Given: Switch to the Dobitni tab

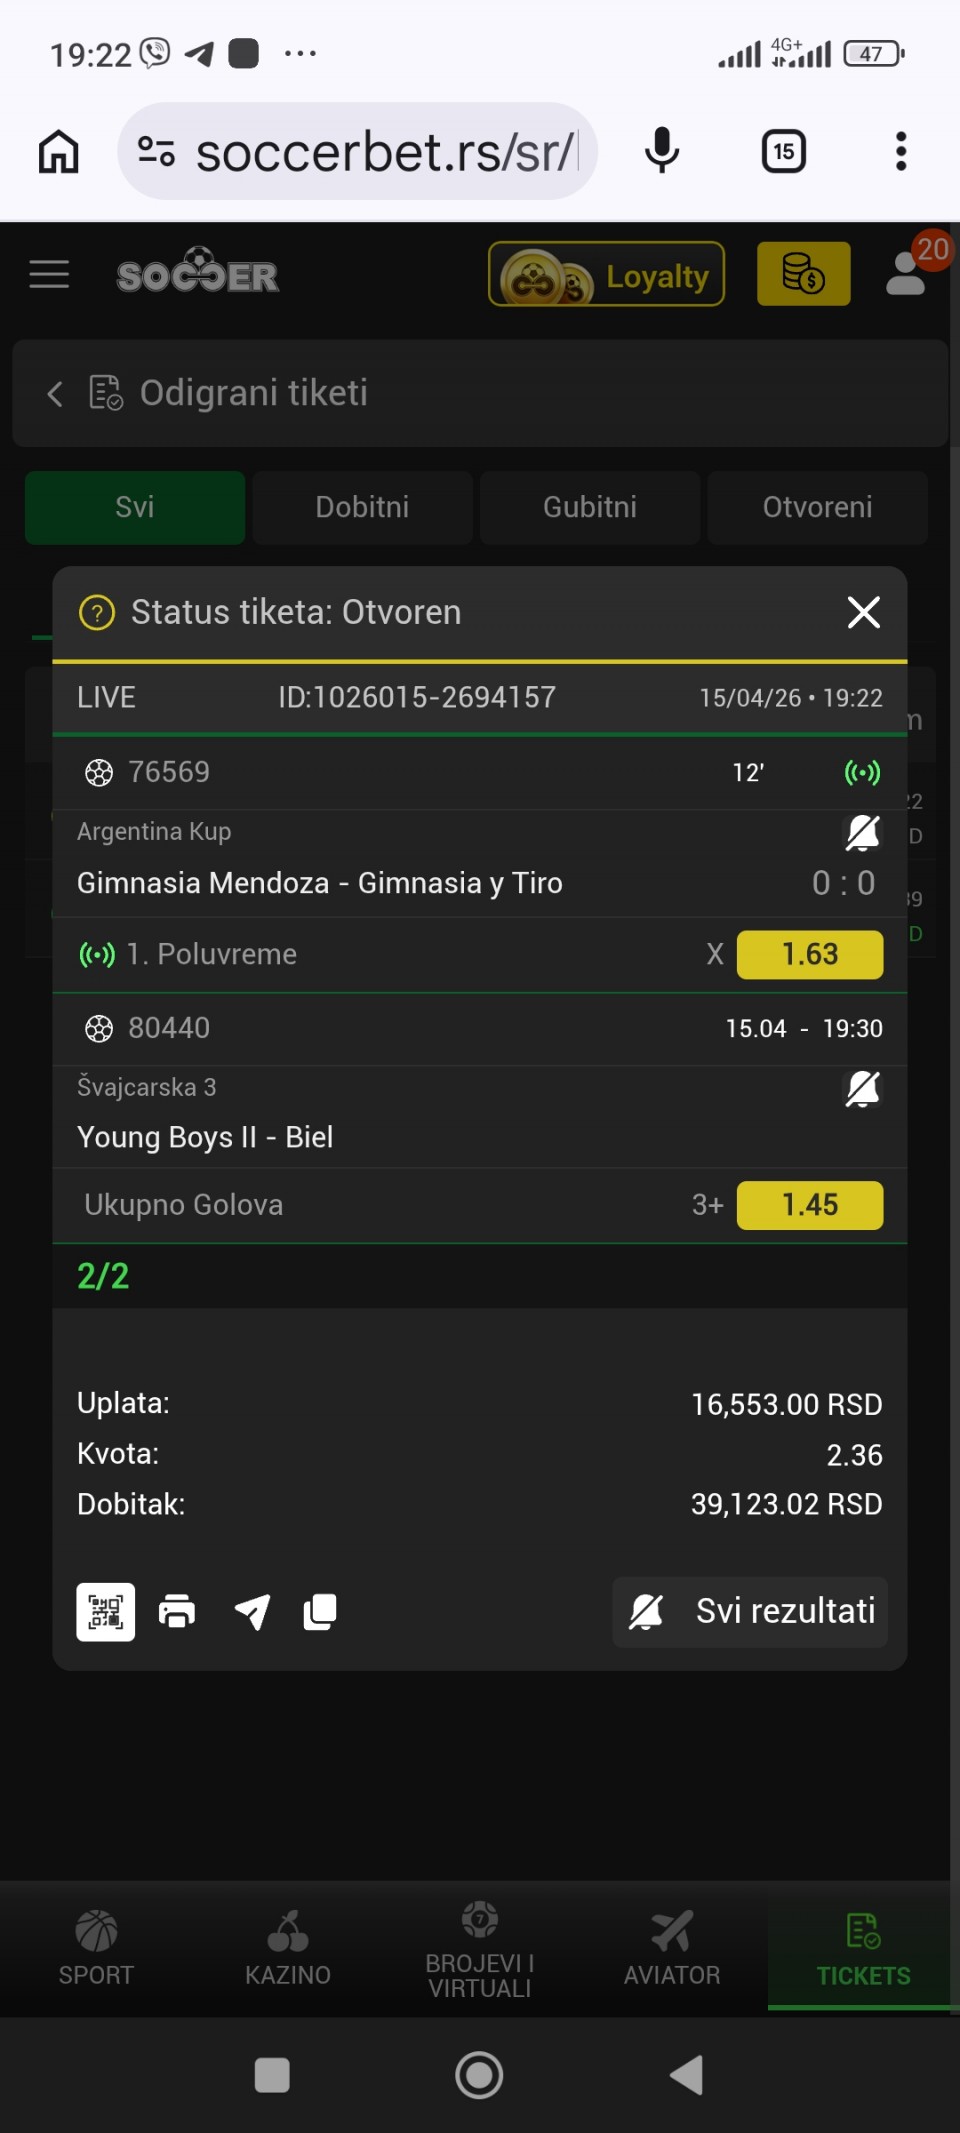Looking at the screenshot, I should pos(362,507).
